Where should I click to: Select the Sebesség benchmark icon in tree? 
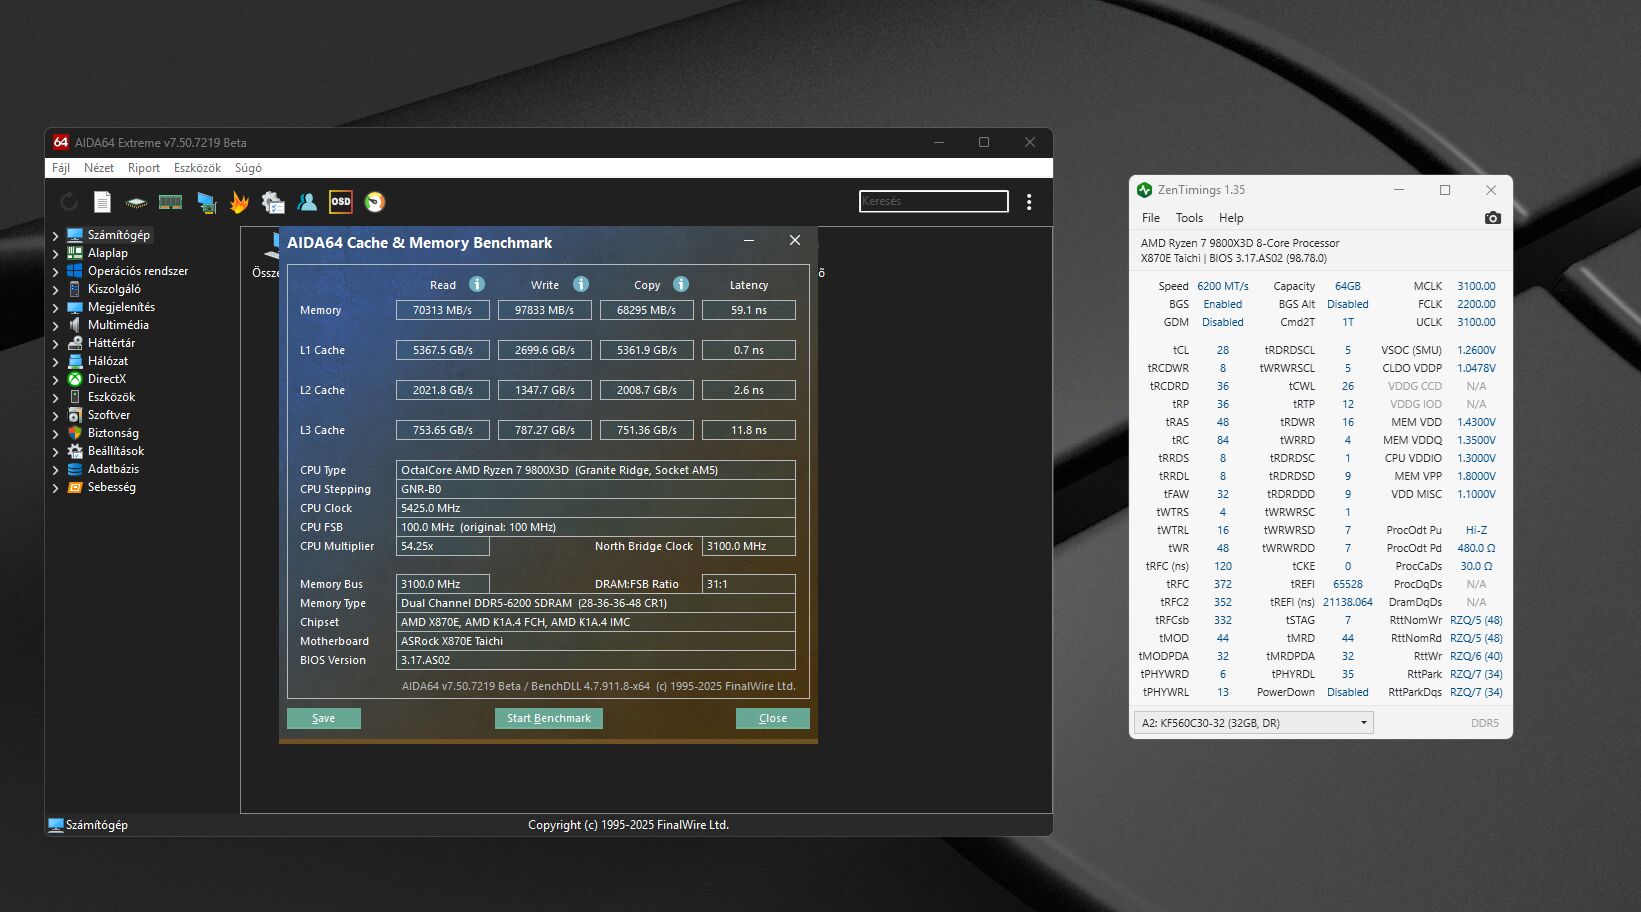(x=74, y=487)
